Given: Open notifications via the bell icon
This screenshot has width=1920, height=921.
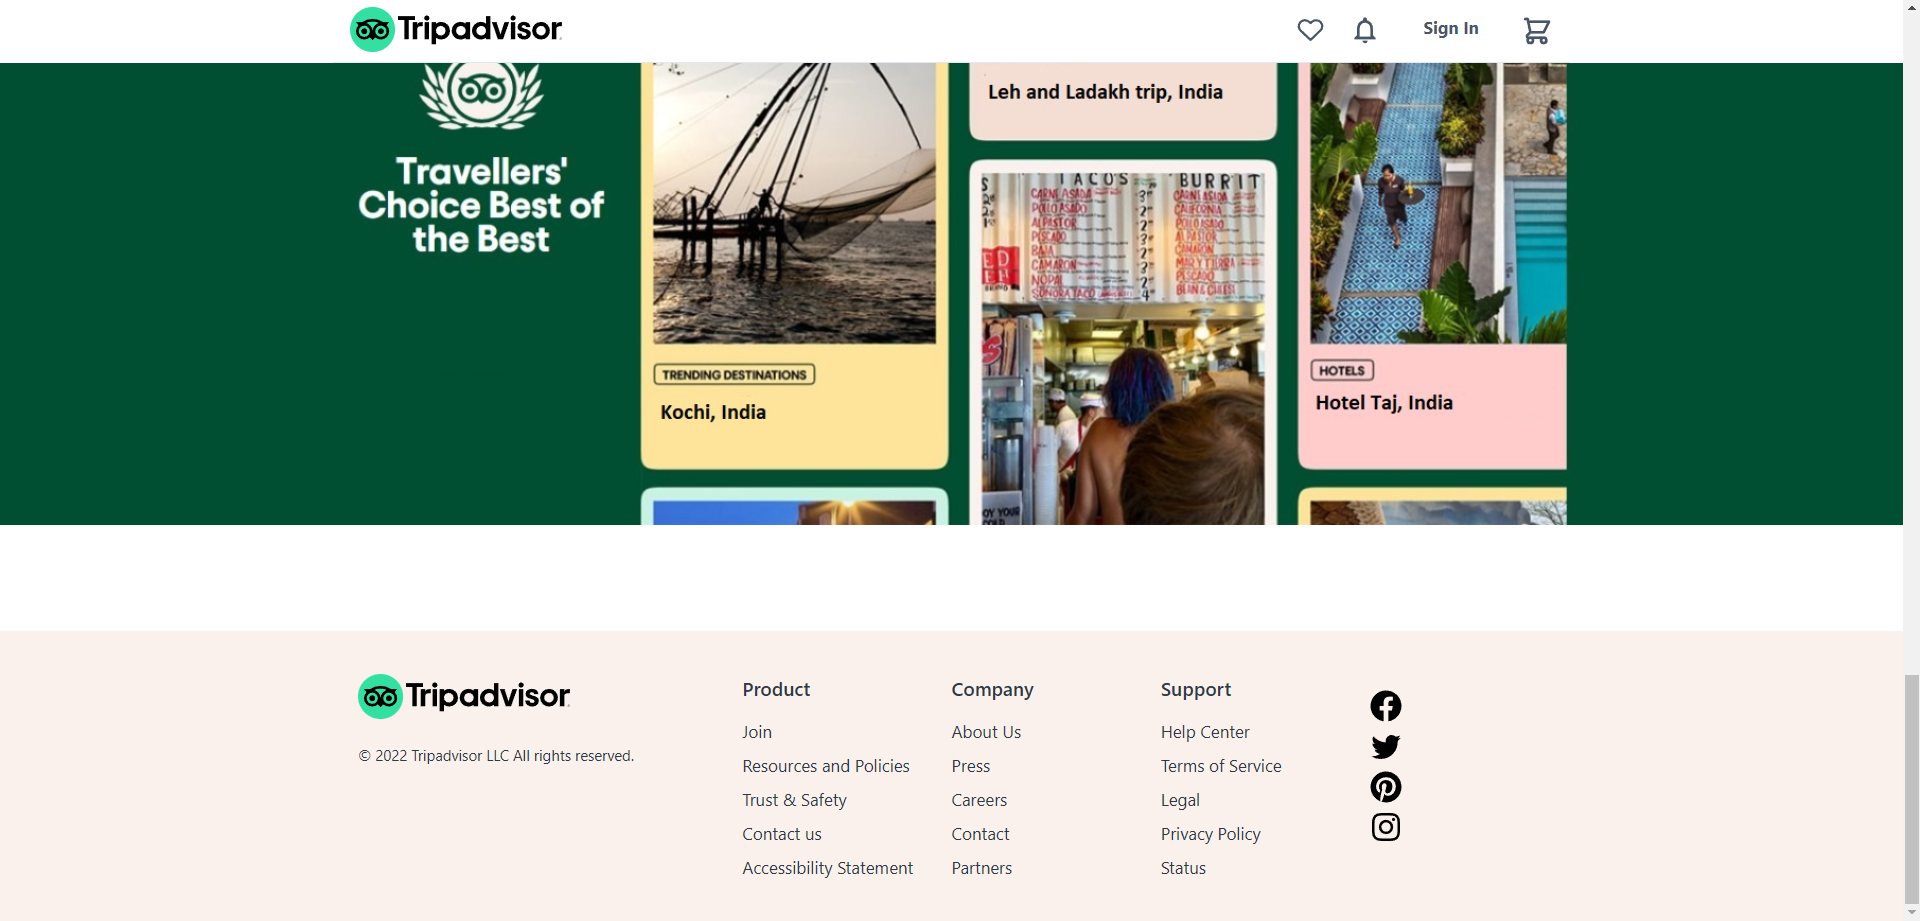Looking at the screenshot, I should (1365, 30).
